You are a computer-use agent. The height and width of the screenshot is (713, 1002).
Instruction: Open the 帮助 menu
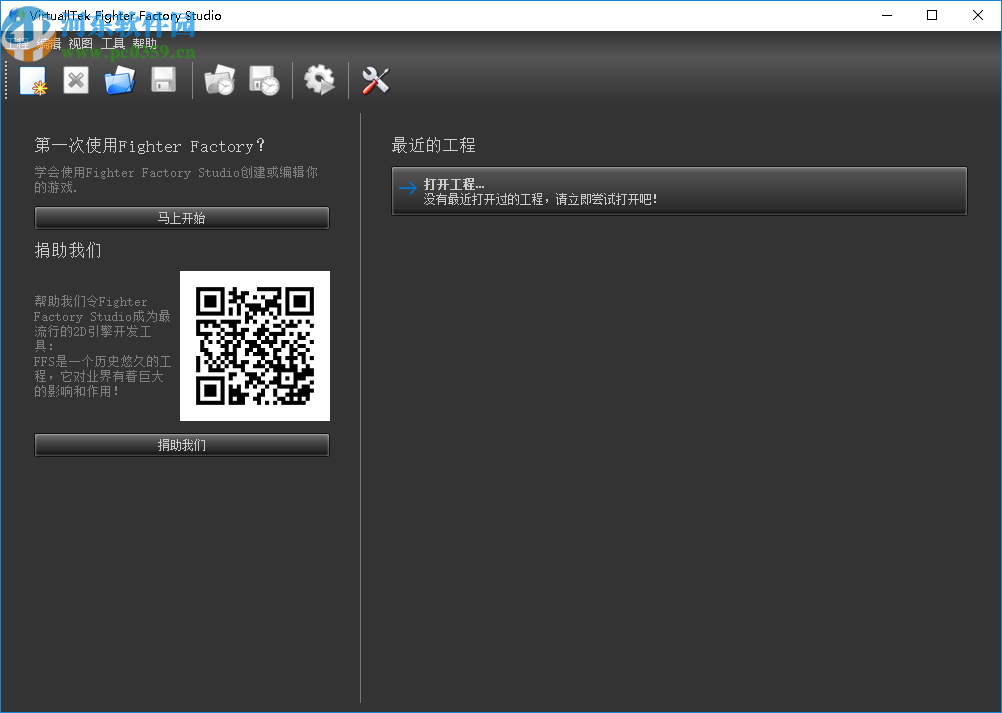point(144,44)
